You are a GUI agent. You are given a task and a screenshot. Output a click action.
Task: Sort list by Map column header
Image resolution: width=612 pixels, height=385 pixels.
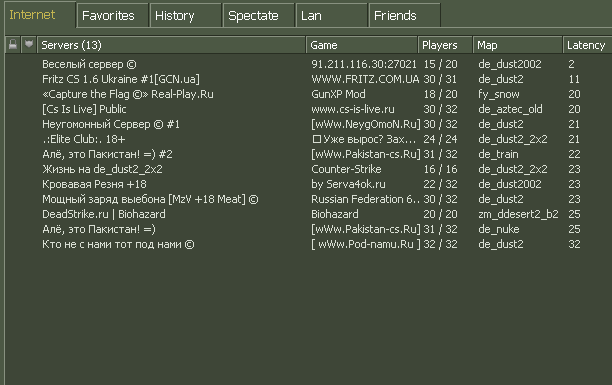pos(517,45)
